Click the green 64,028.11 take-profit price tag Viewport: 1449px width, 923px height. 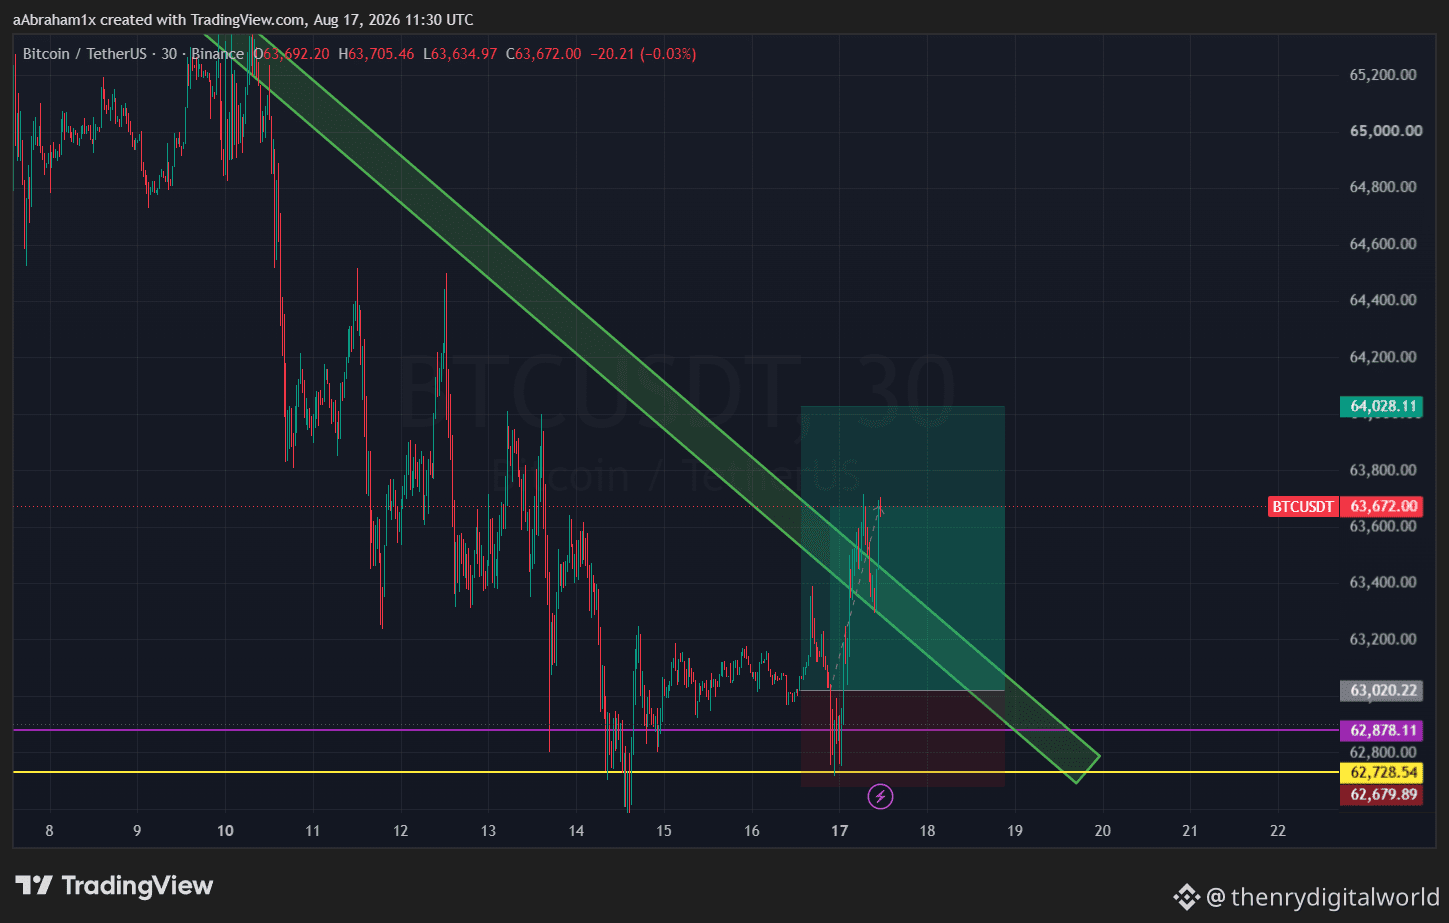pyautogui.click(x=1382, y=406)
